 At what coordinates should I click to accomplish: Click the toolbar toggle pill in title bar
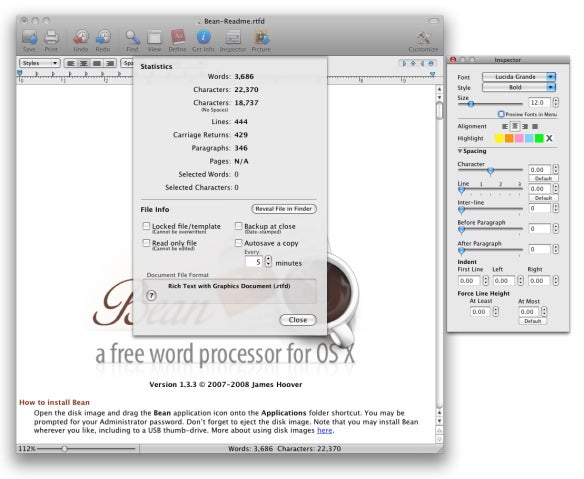434,21
